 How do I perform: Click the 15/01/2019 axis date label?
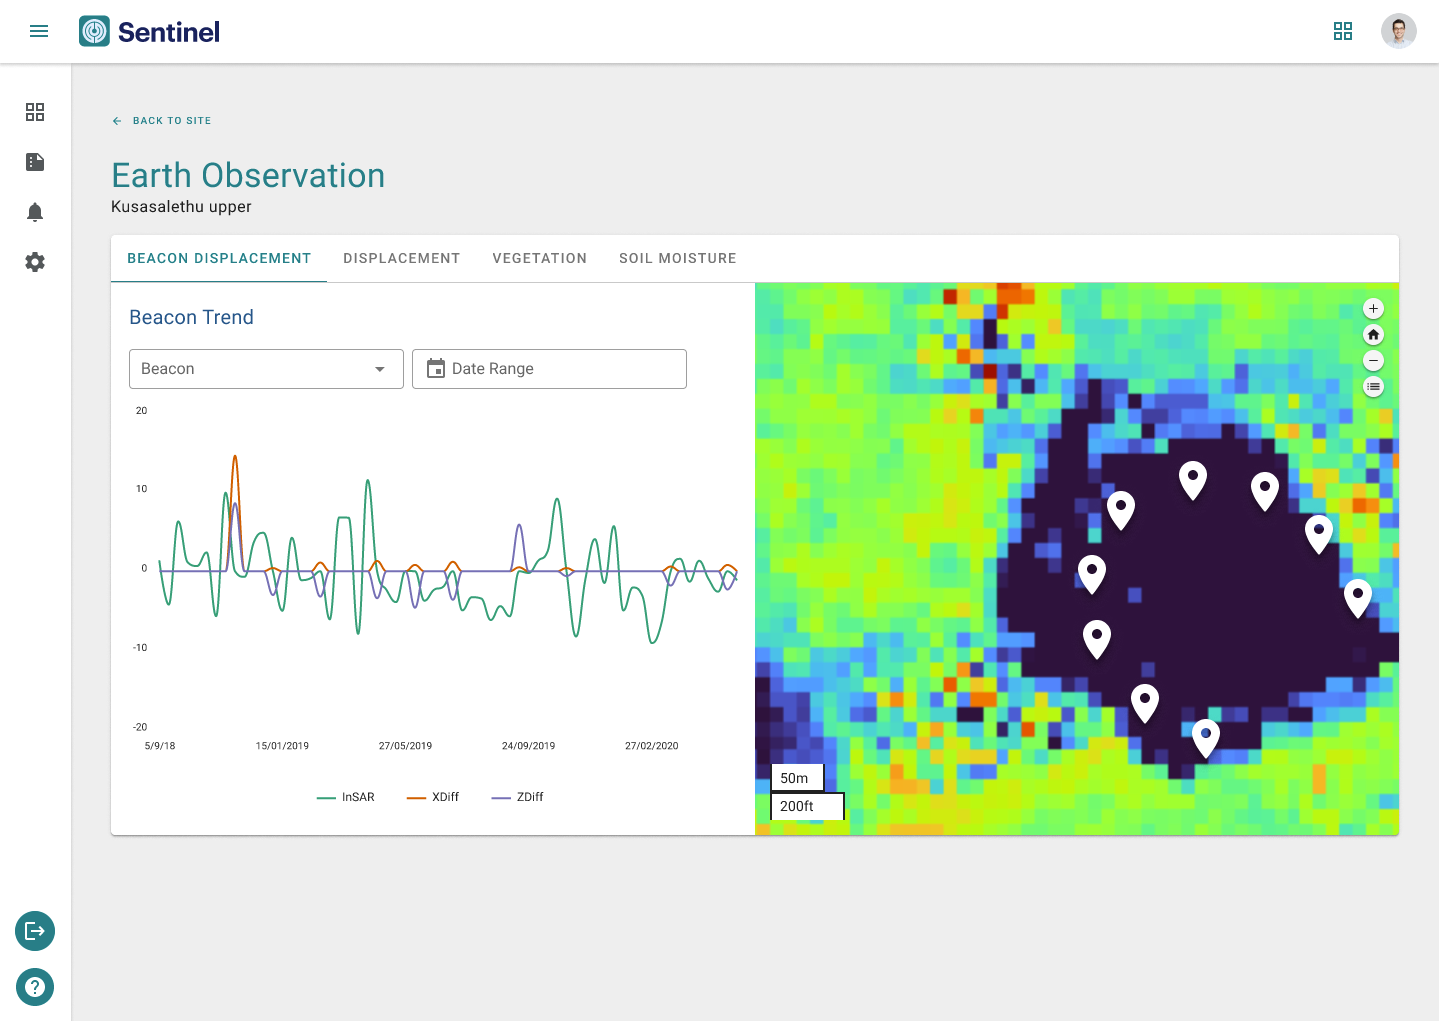pos(282,746)
